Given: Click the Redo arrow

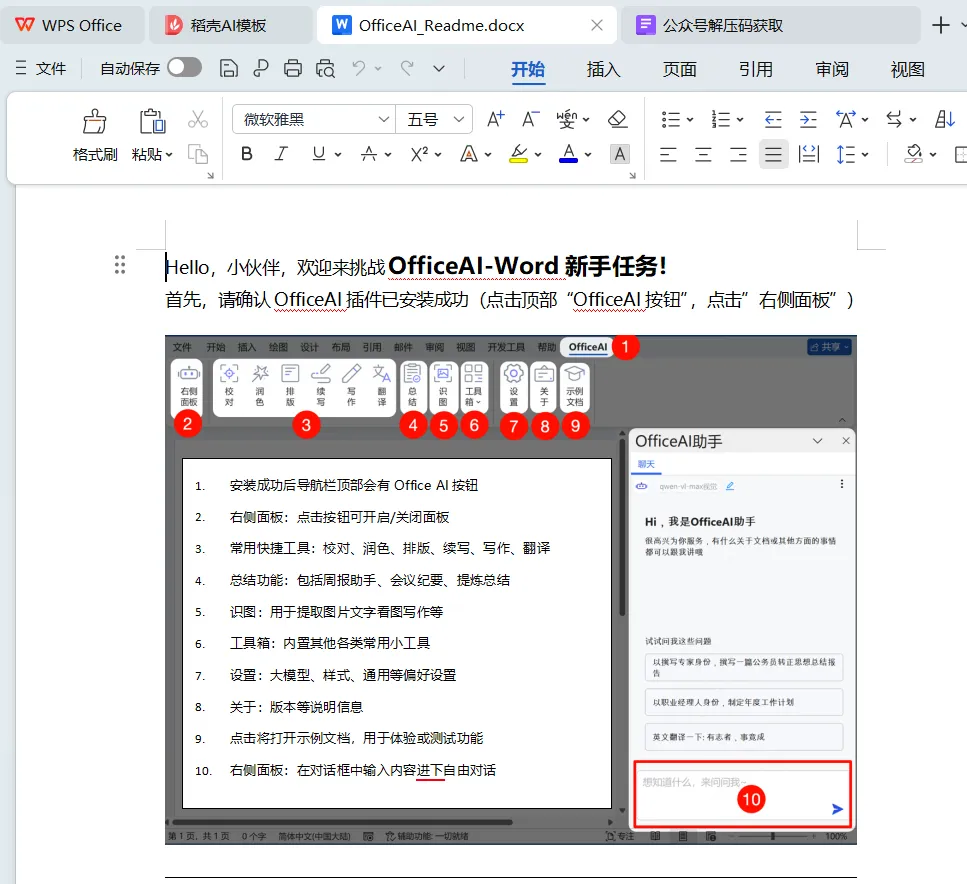Looking at the screenshot, I should pos(407,68).
